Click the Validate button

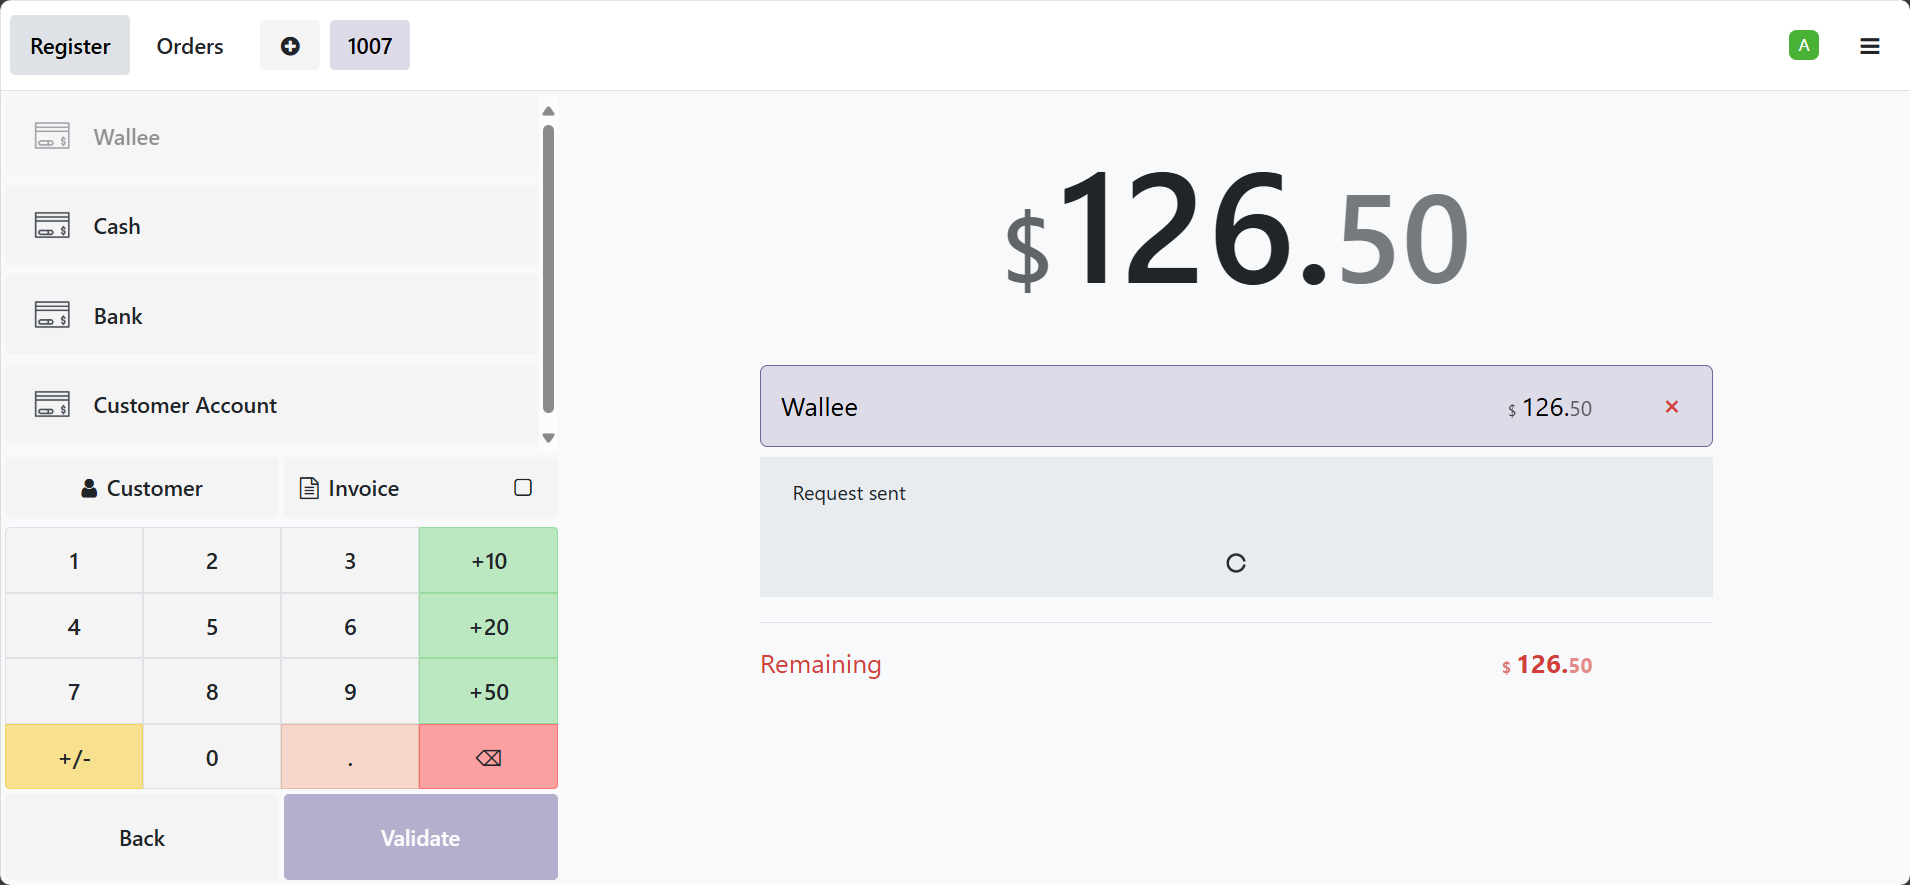pyautogui.click(x=419, y=837)
